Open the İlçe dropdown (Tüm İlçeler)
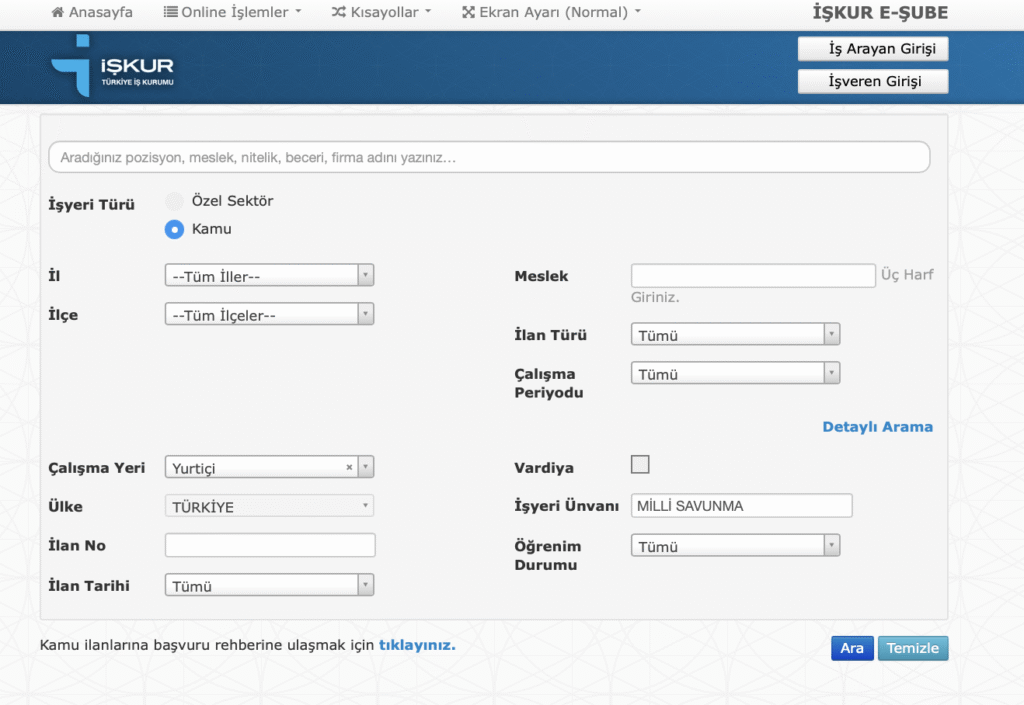 point(269,314)
